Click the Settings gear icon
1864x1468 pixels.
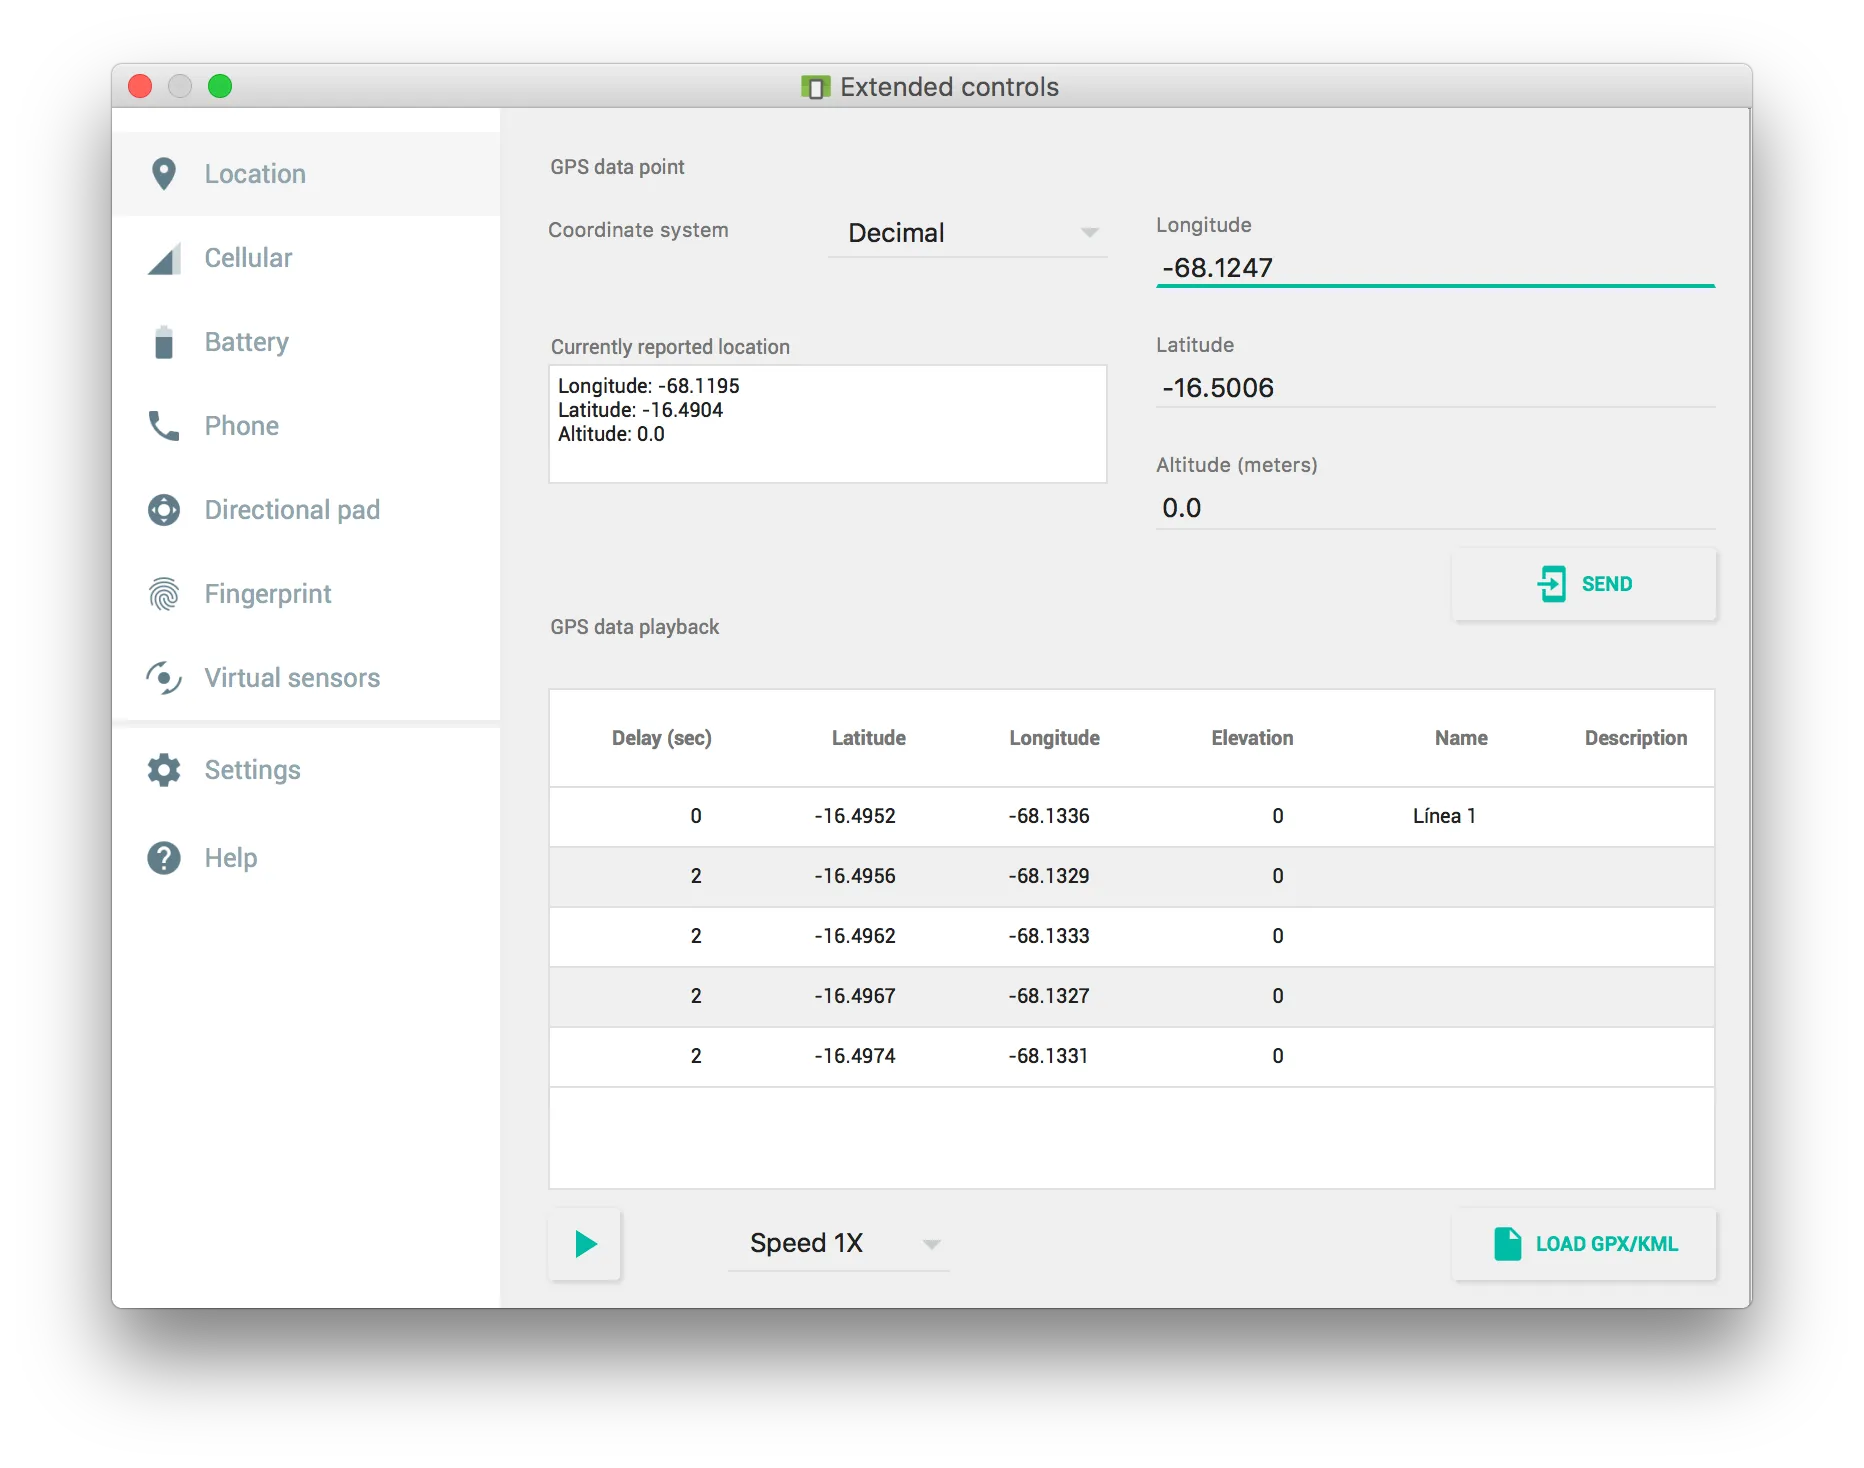pyautogui.click(x=164, y=770)
